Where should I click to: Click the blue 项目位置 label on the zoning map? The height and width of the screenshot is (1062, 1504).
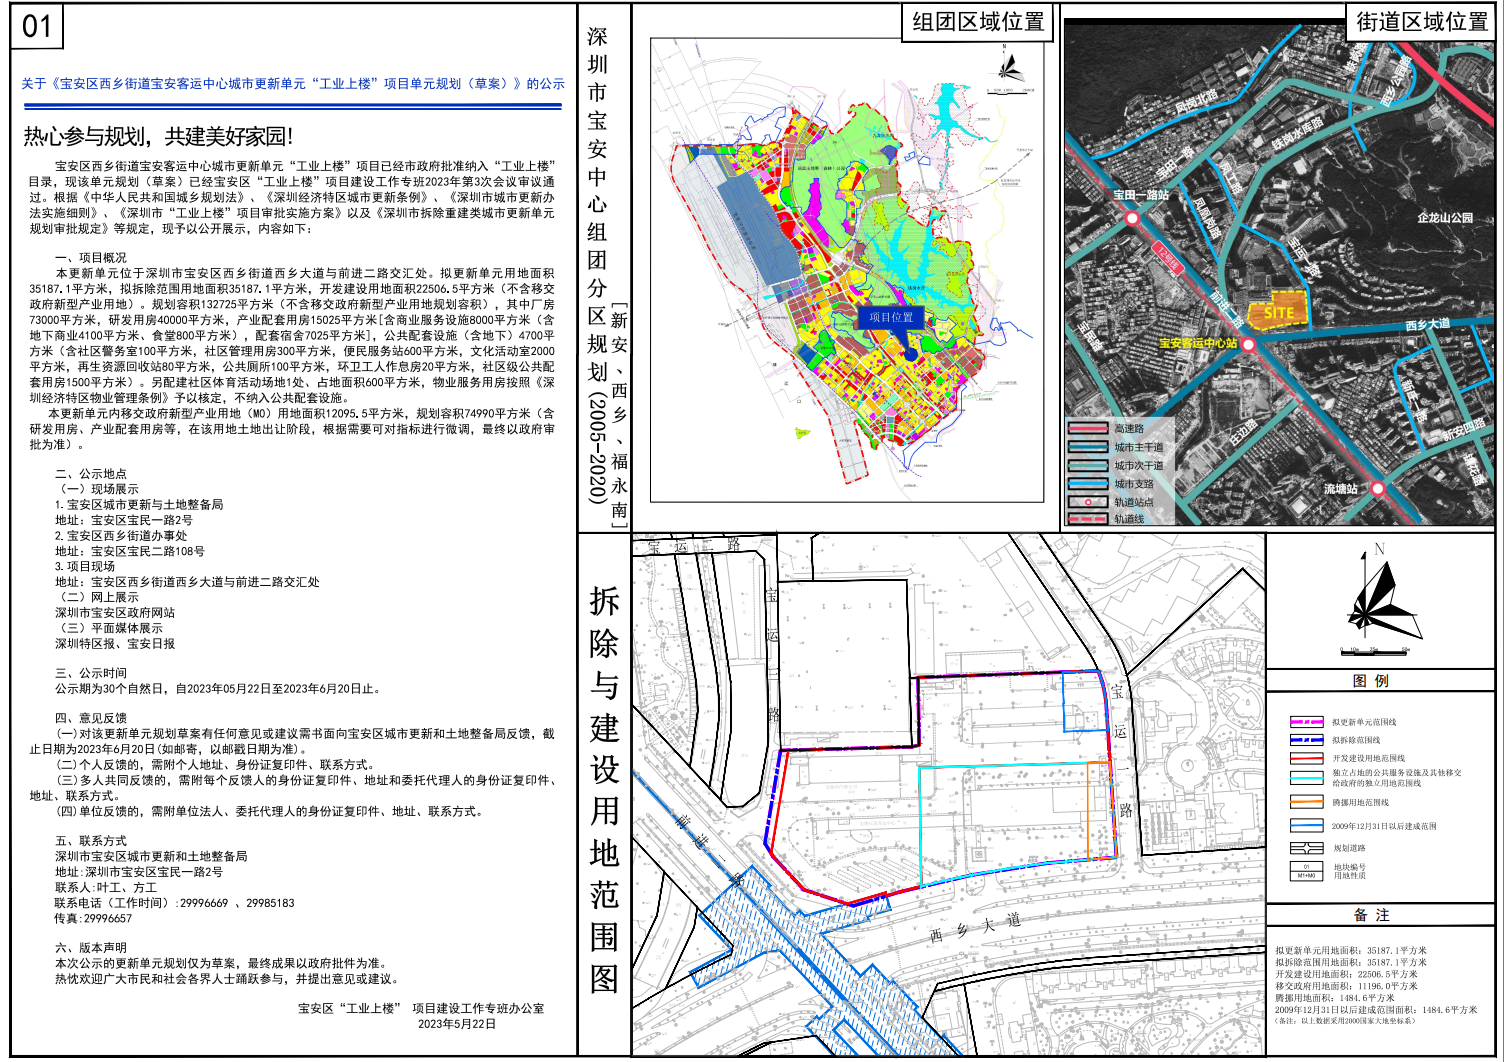pyautogui.click(x=891, y=317)
